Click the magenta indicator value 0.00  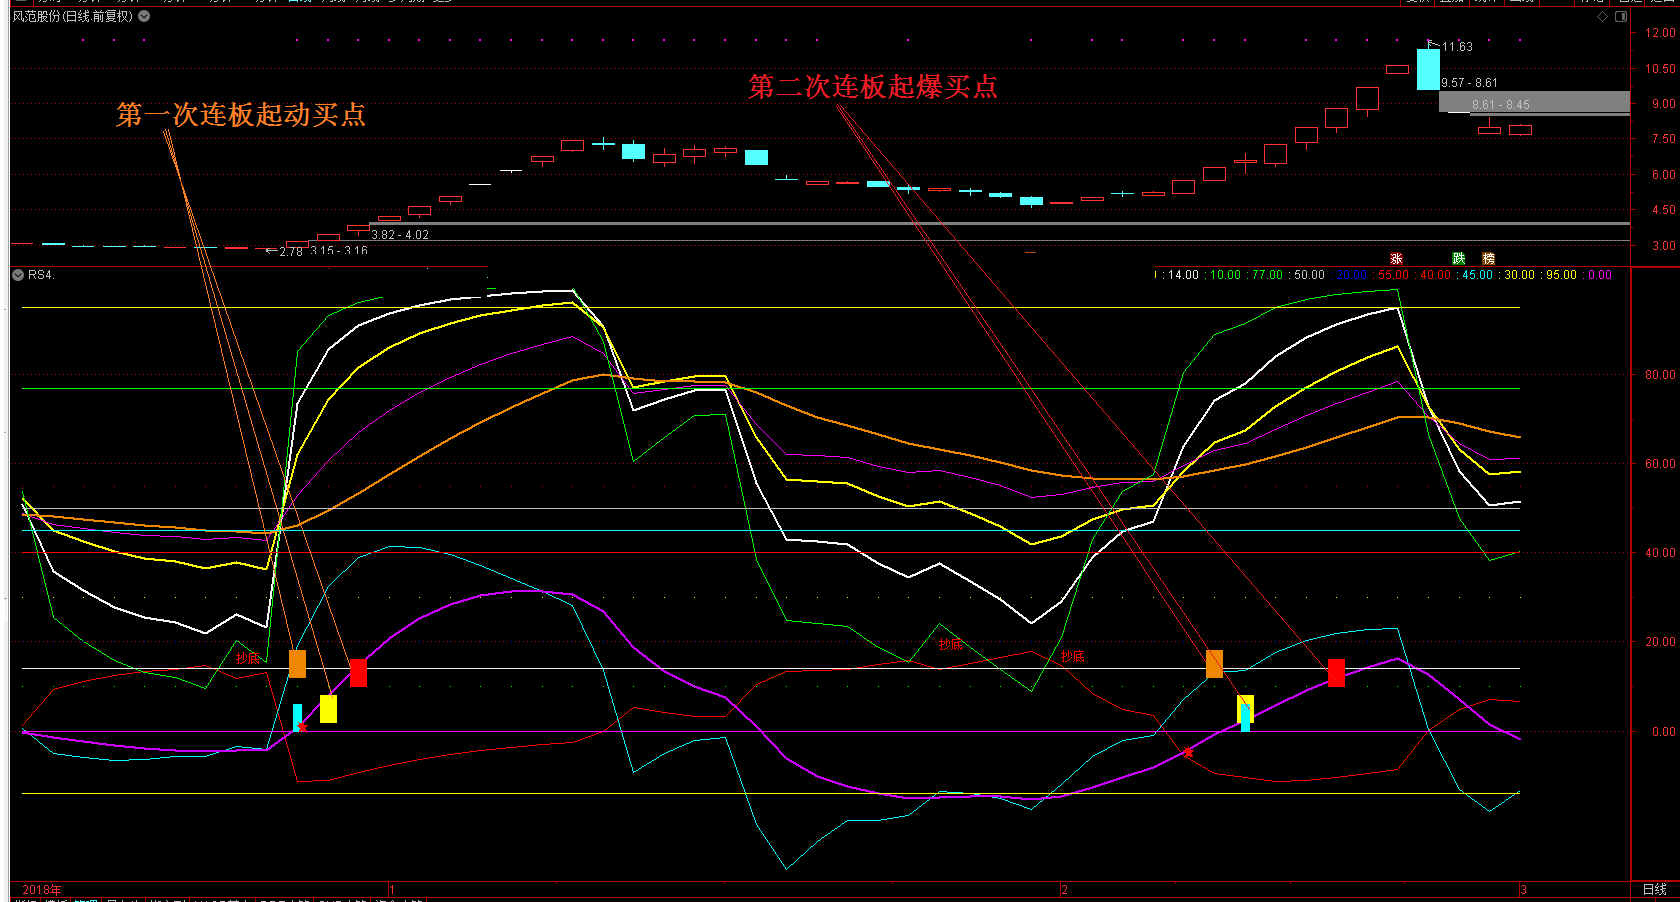pyautogui.click(x=1600, y=275)
